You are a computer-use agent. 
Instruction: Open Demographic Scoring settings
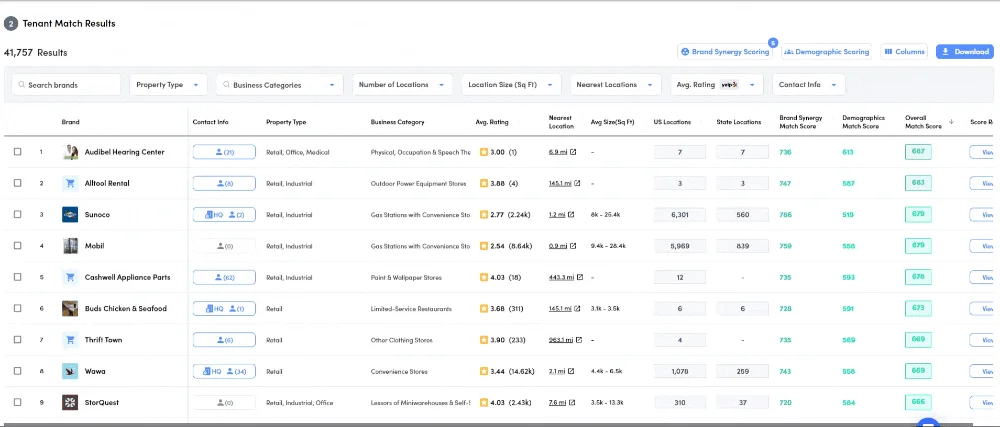click(827, 52)
